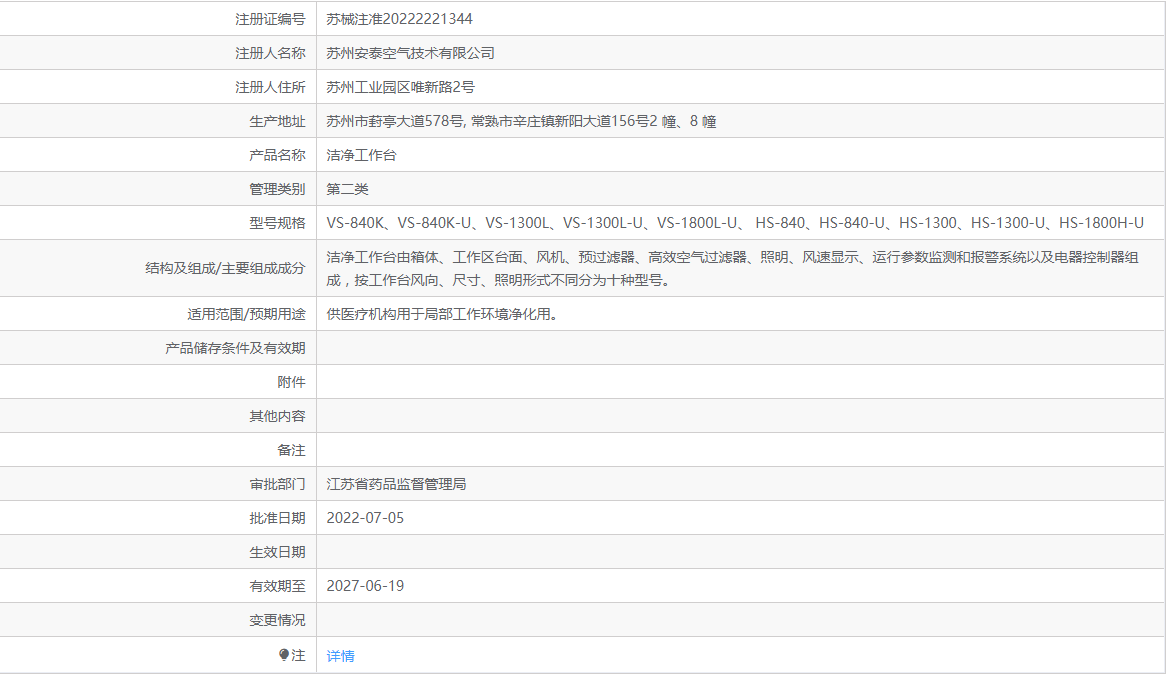The width and height of the screenshot is (1166, 676).
Task: Click the 生效日期 label
Action: click(277, 553)
